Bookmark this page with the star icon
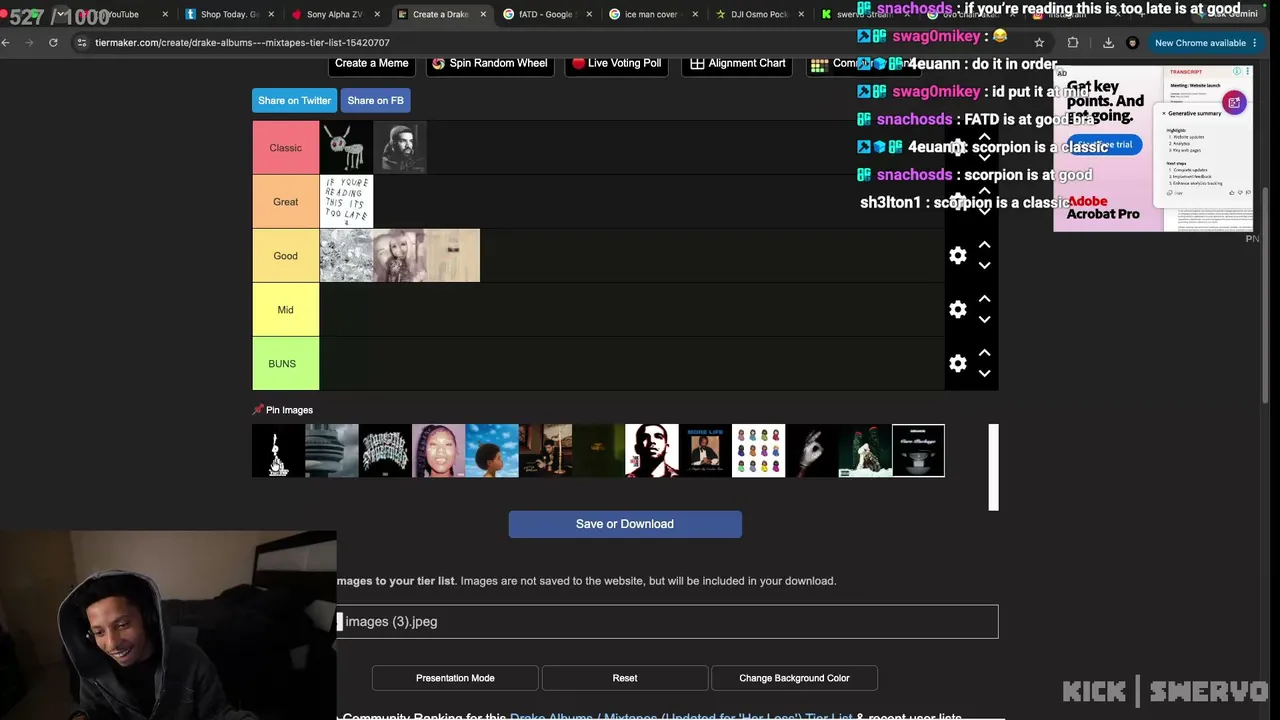The width and height of the screenshot is (1280, 720). pos(1039,43)
